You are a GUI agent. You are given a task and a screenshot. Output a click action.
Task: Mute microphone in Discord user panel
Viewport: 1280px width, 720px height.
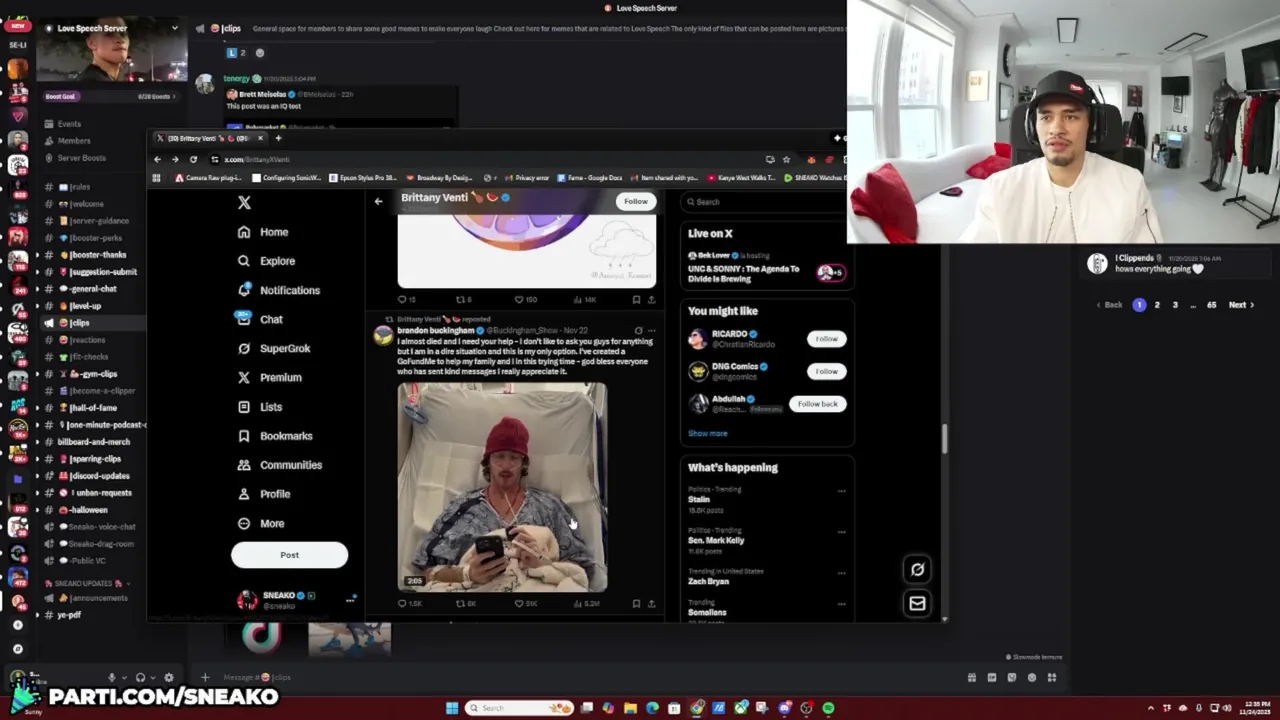112,677
